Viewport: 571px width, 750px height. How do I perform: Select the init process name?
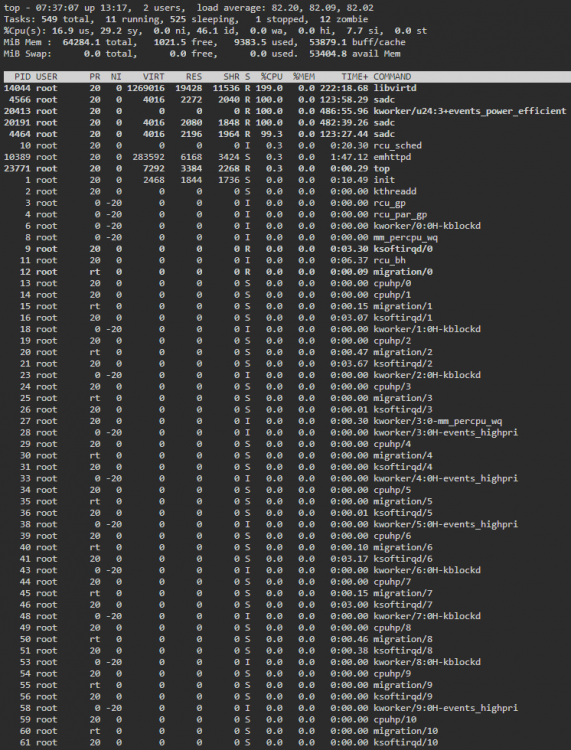(x=384, y=180)
